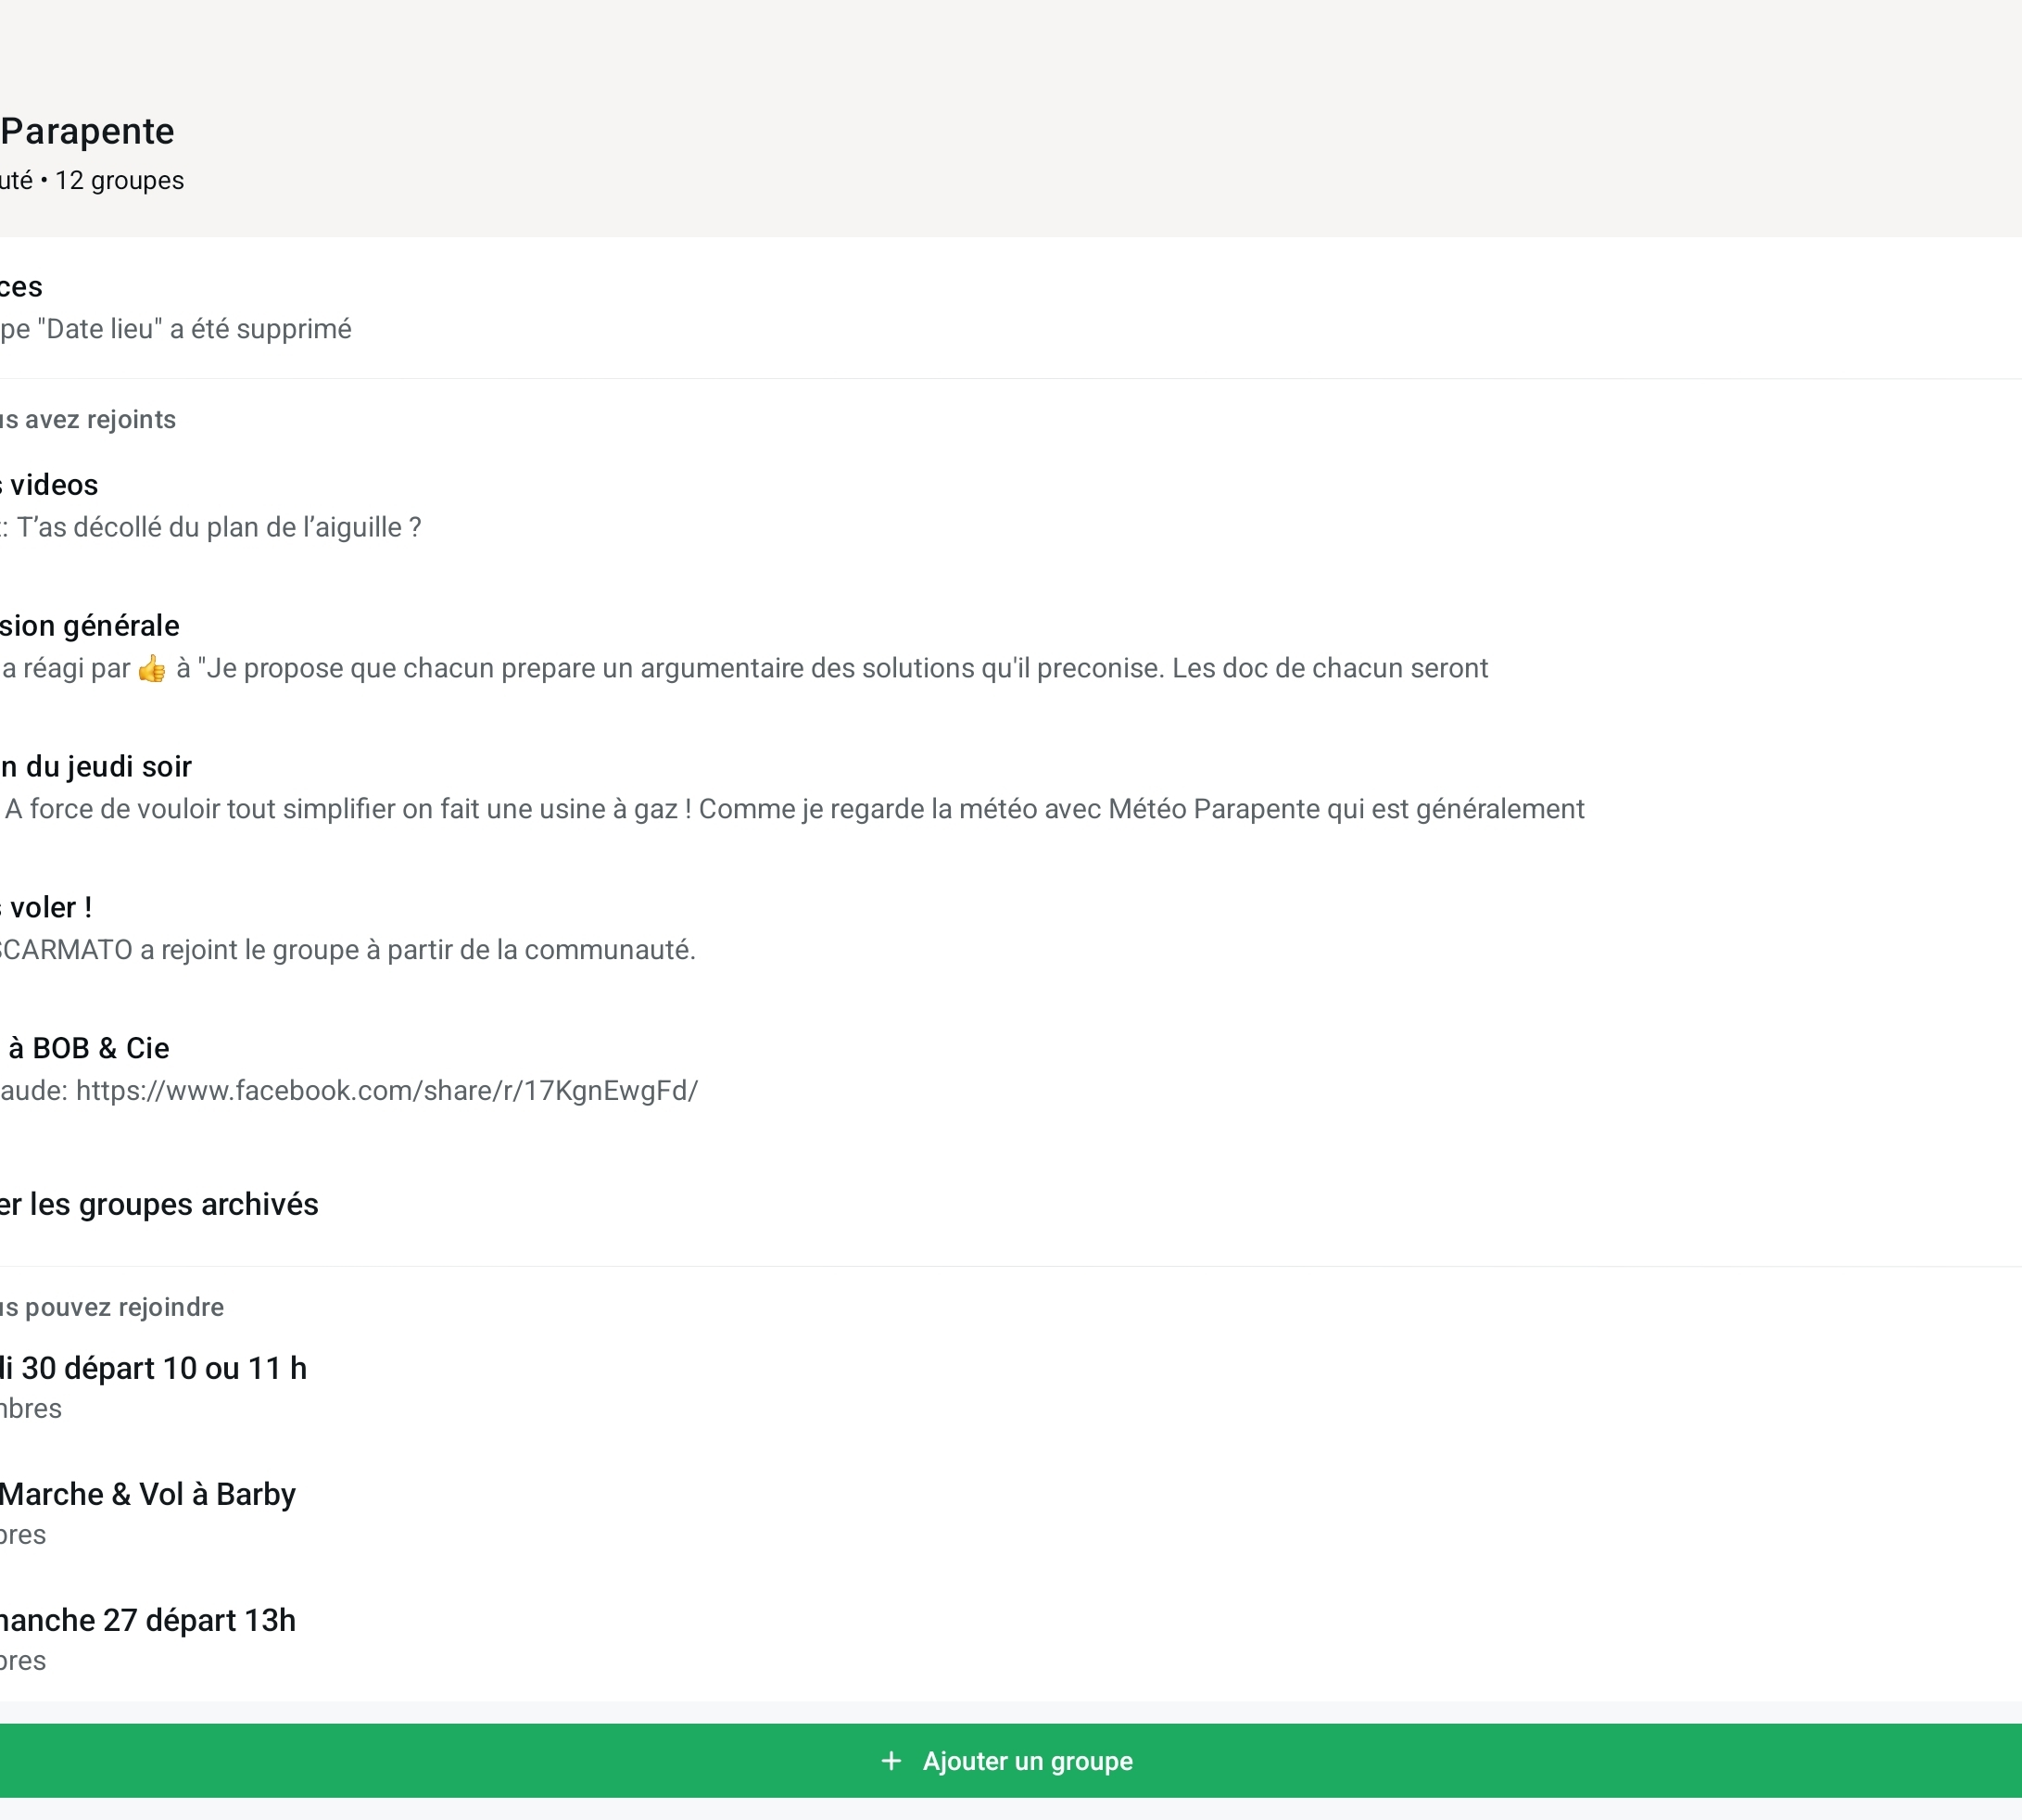Image resolution: width=2022 pixels, height=1820 pixels.
Task: Click the "12 groupes" community subtitle
Action: [119, 181]
